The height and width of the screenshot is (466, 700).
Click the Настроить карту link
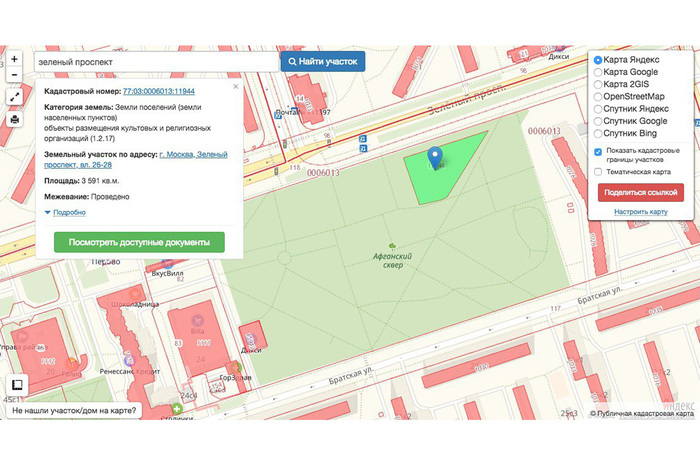coord(641,212)
